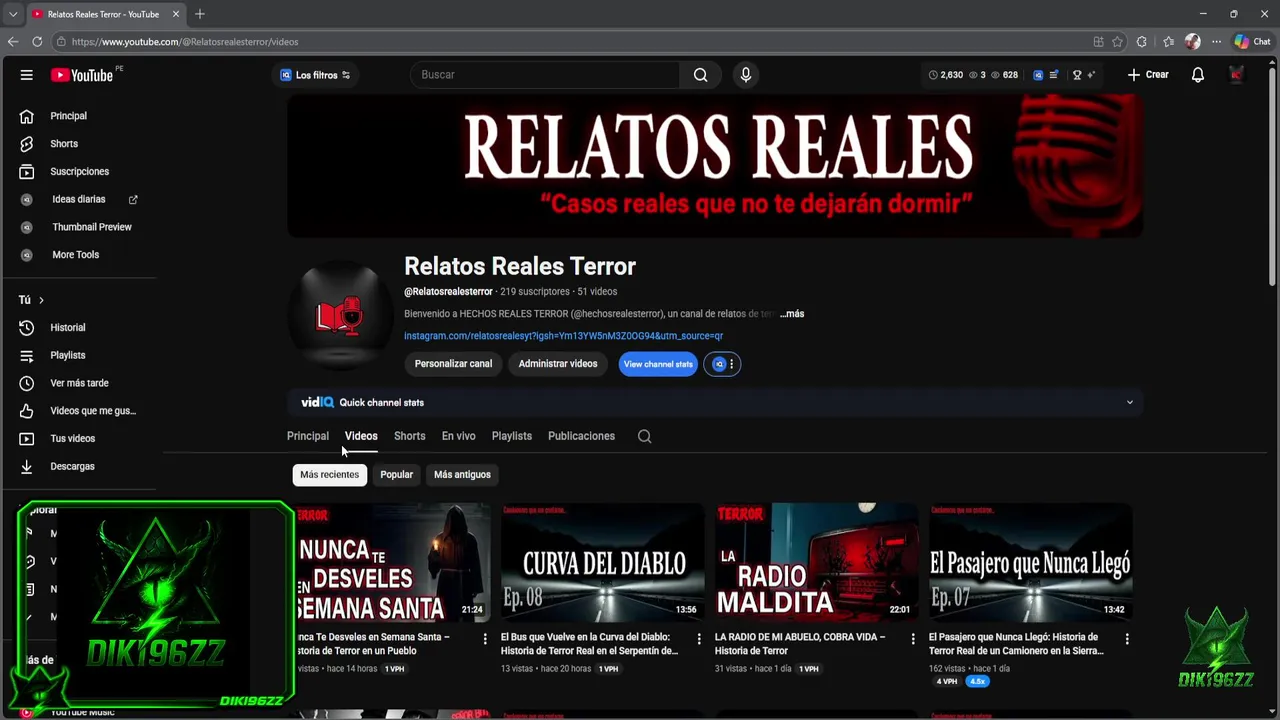Image resolution: width=1280 pixels, height=720 pixels.
Task: Click the browser address bar URL
Action: (185, 42)
